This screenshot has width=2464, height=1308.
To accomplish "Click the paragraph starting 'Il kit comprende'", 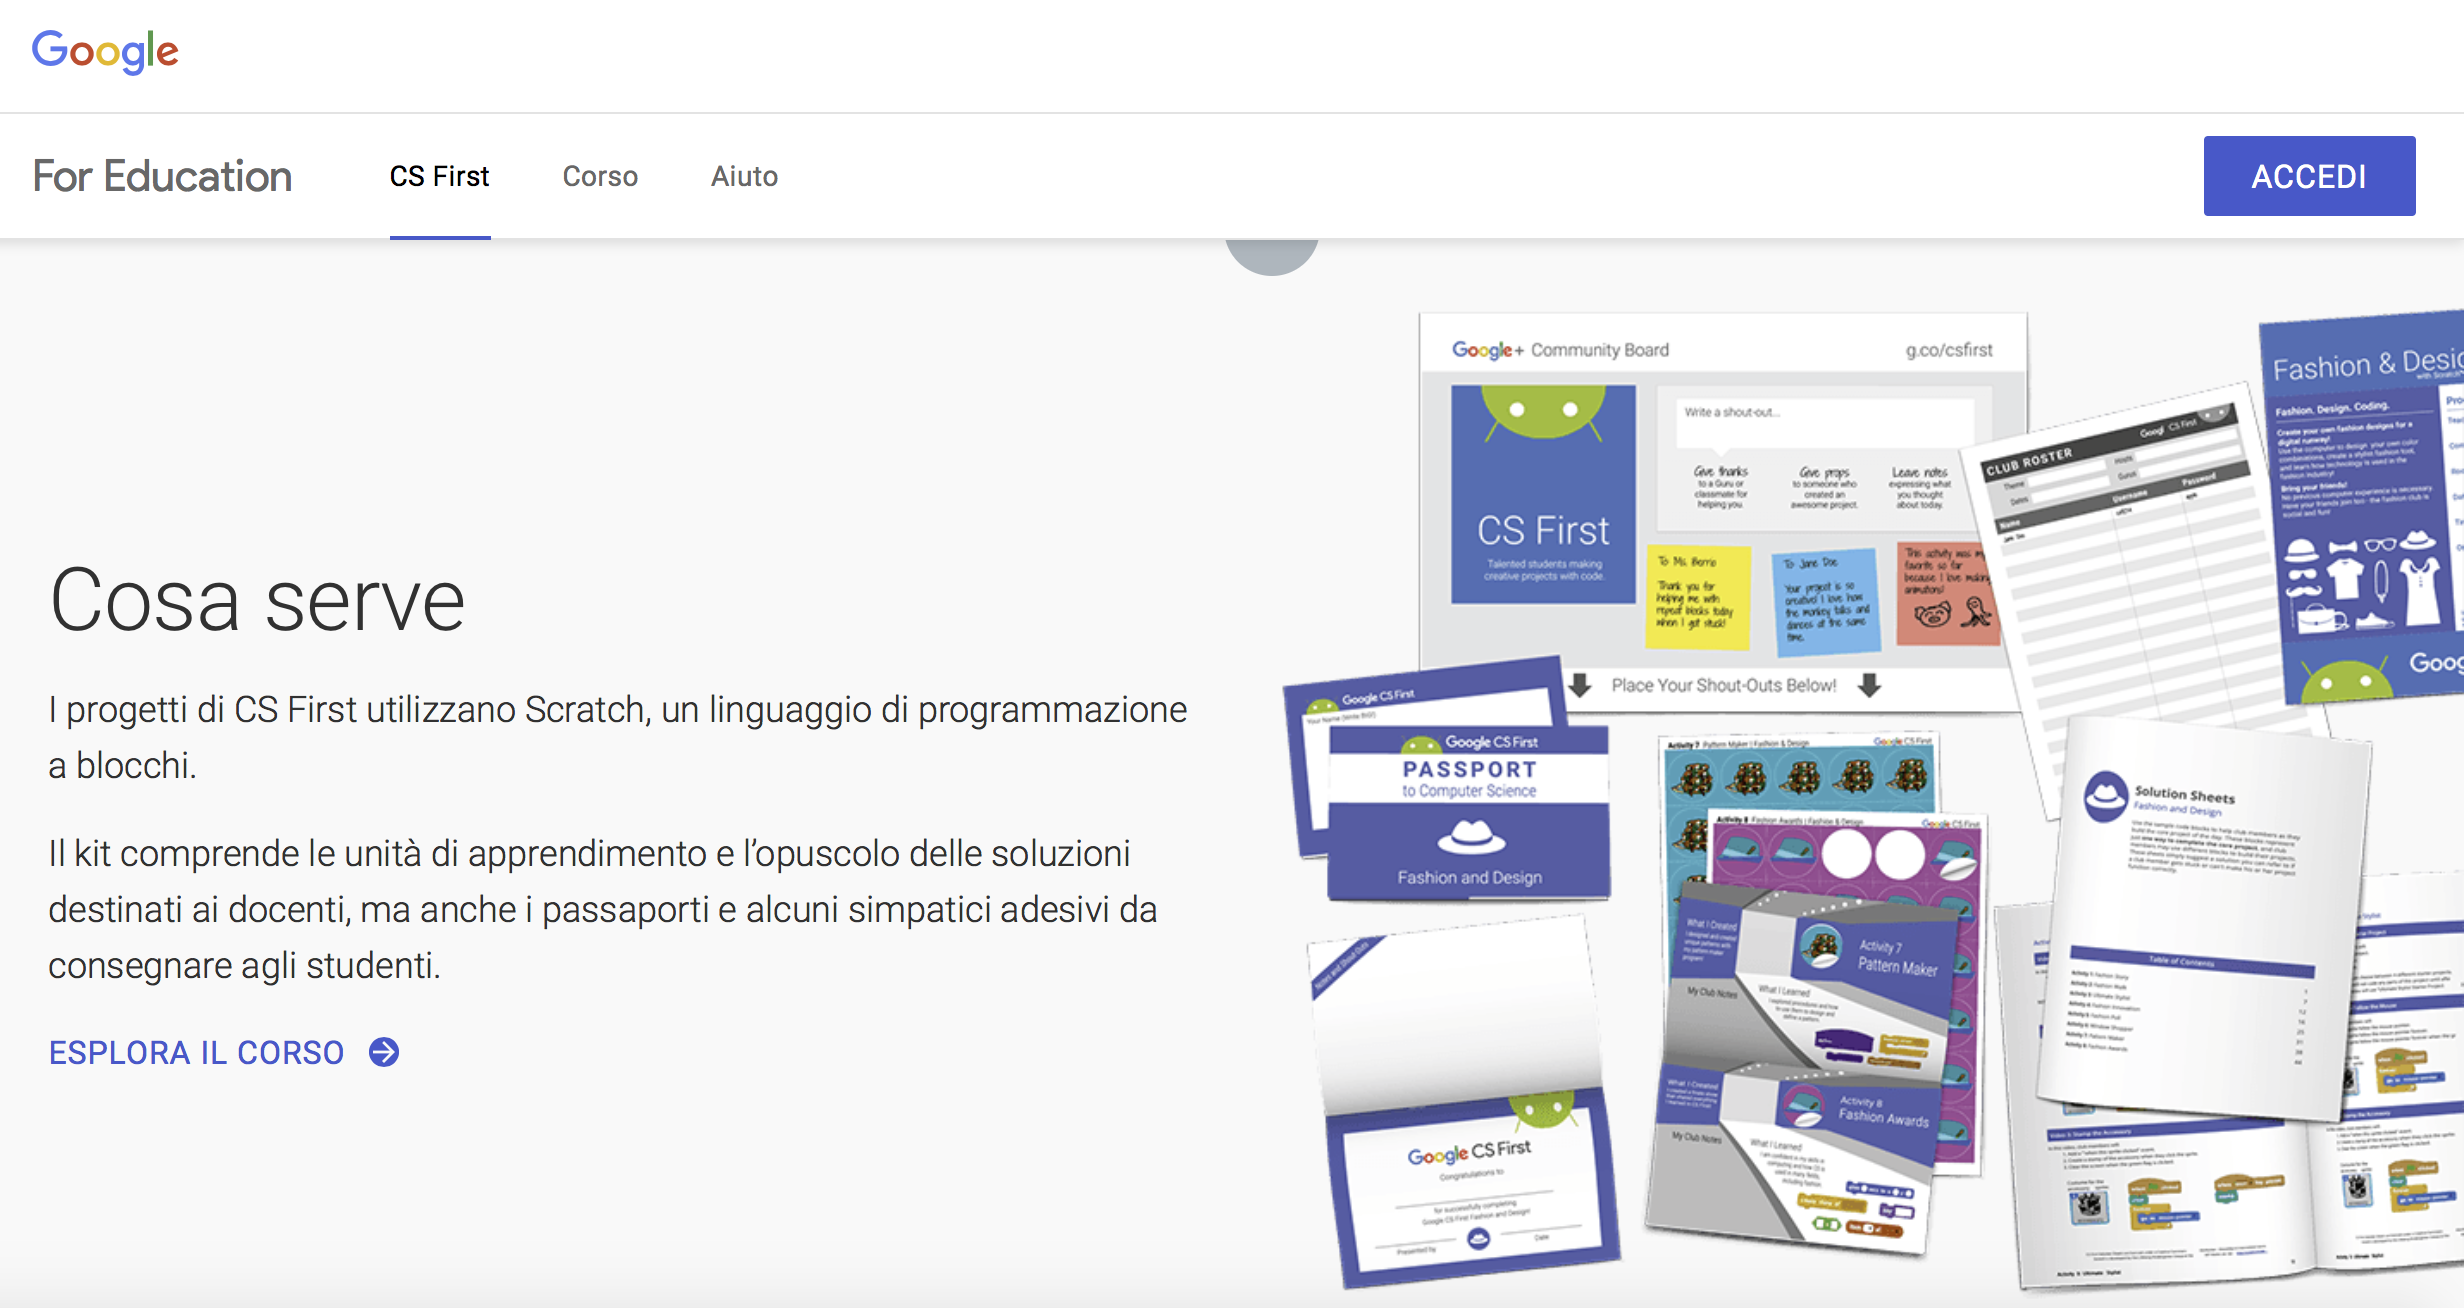I will coord(603,909).
